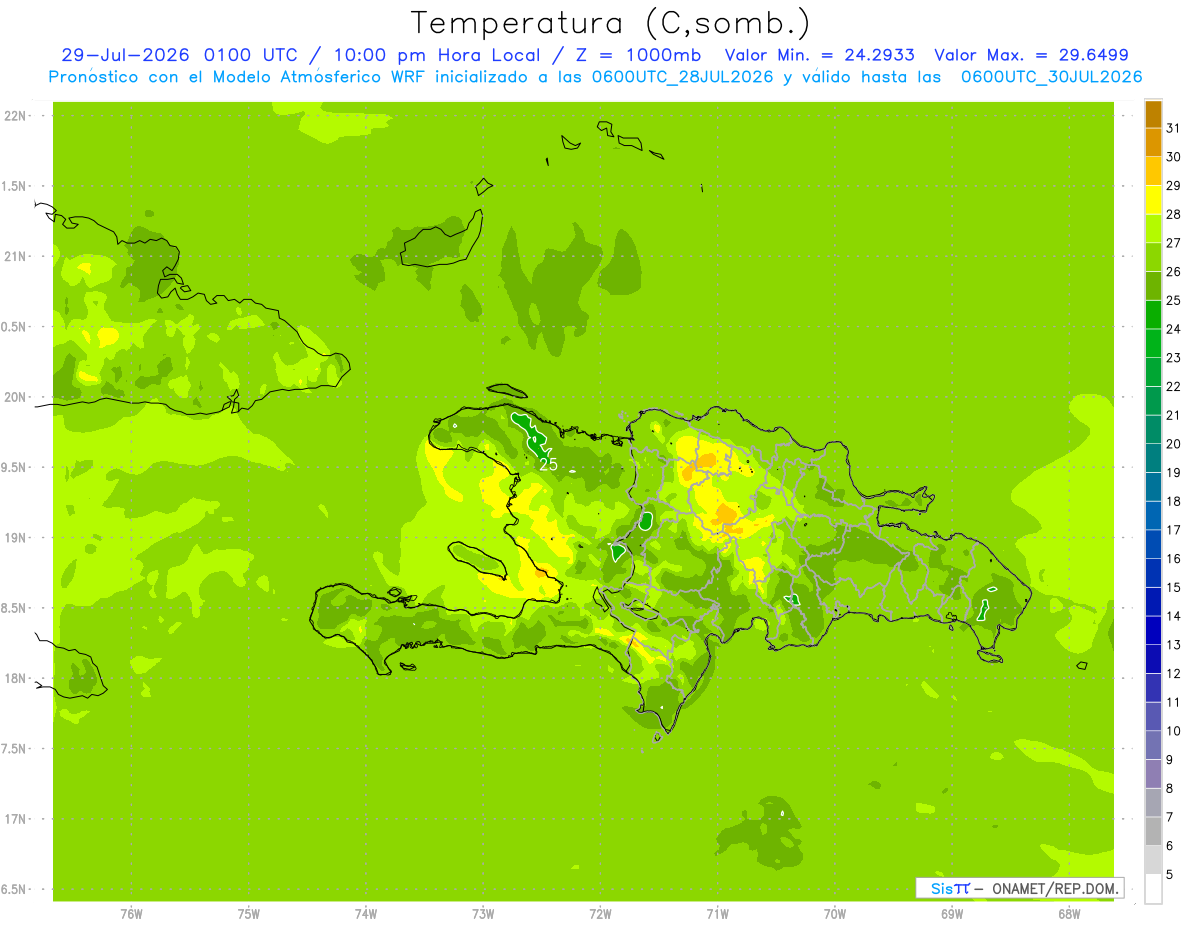Click the legend value "5"
The width and height of the screenshot is (1200, 927).
click(x=1170, y=874)
